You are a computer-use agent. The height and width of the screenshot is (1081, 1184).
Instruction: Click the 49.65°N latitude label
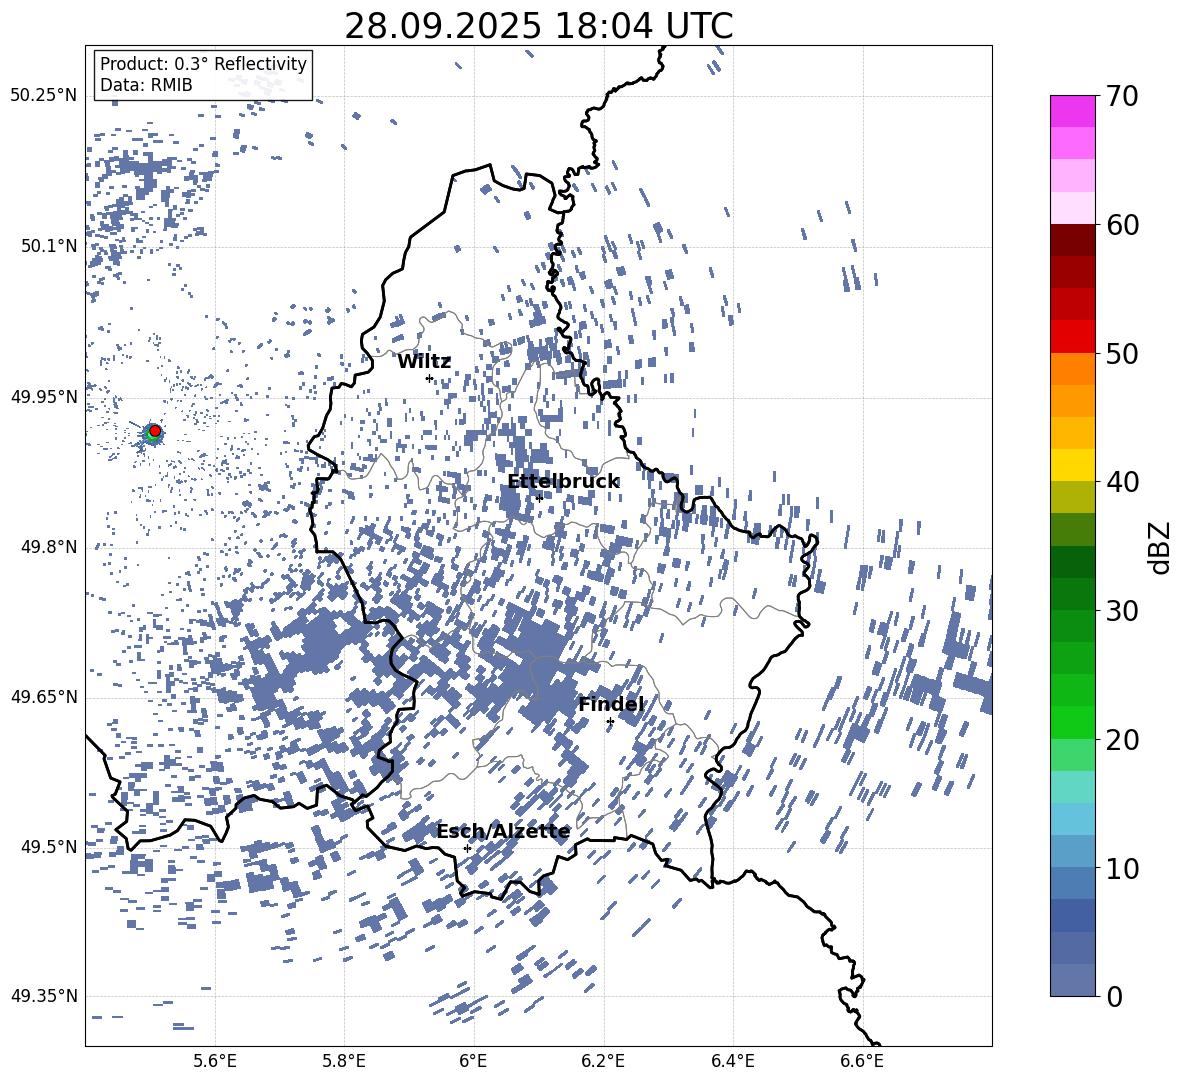[43, 697]
